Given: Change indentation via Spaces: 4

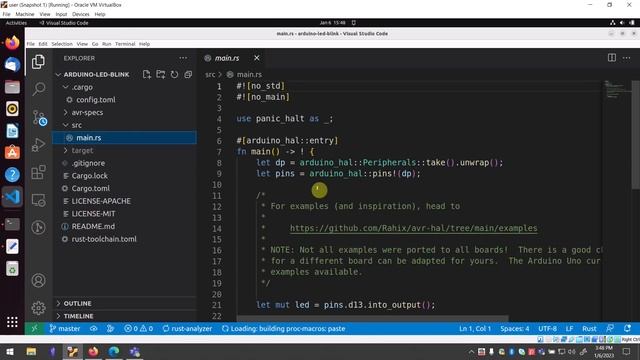Looking at the screenshot, I should [x=515, y=329].
